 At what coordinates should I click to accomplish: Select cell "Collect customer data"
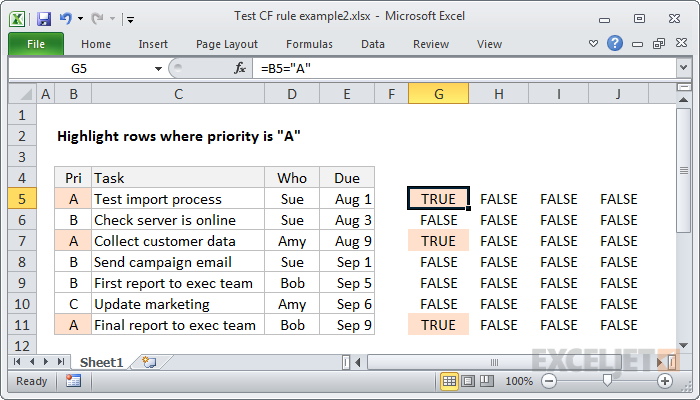pos(178,241)
